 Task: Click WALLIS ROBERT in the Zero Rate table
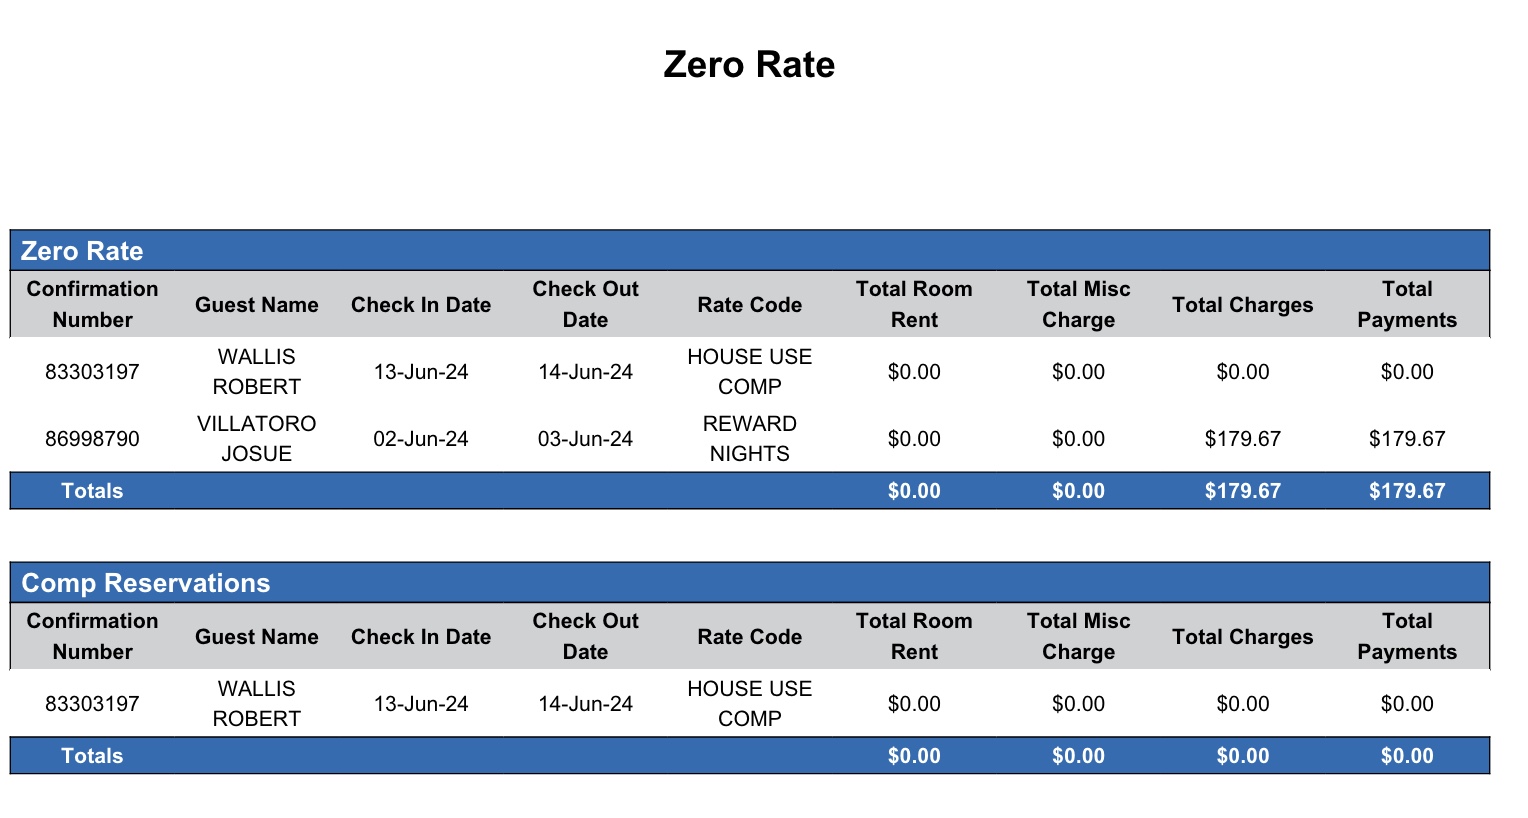(256, 372)
